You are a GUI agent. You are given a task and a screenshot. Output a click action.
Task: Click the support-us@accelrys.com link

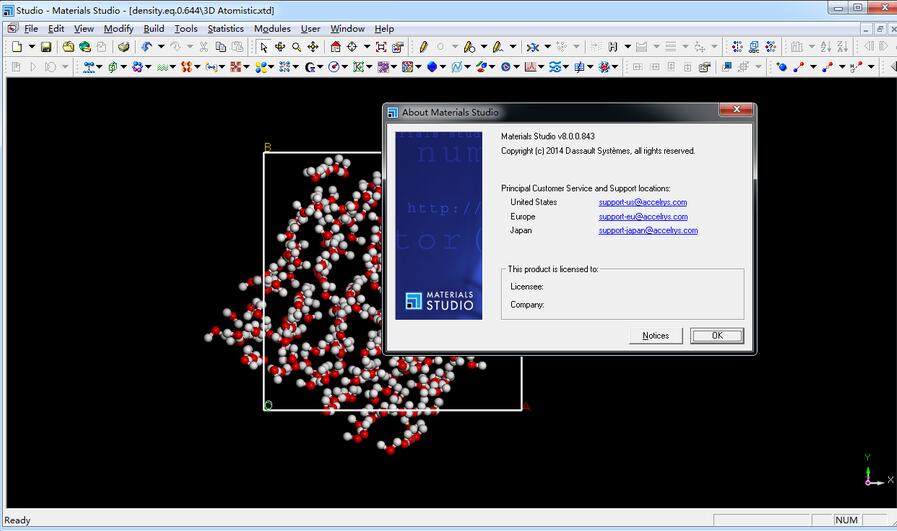click(642, 202)
